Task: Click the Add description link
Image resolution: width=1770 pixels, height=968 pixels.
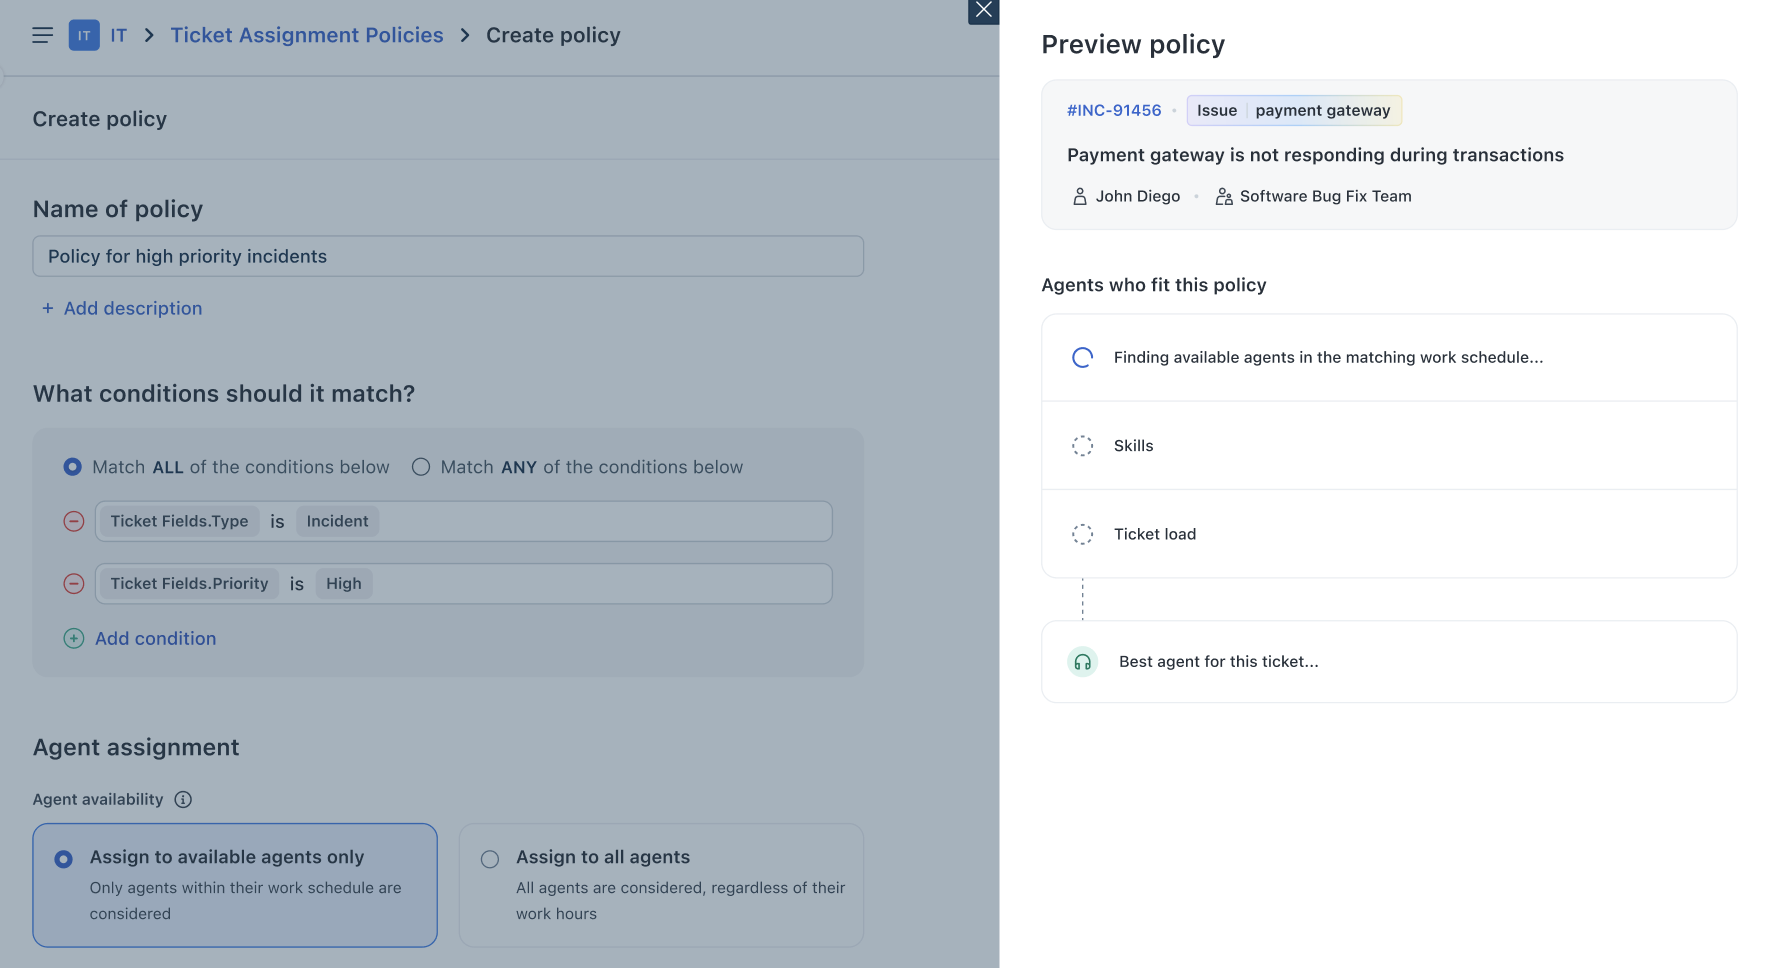Action: [133, 309]
